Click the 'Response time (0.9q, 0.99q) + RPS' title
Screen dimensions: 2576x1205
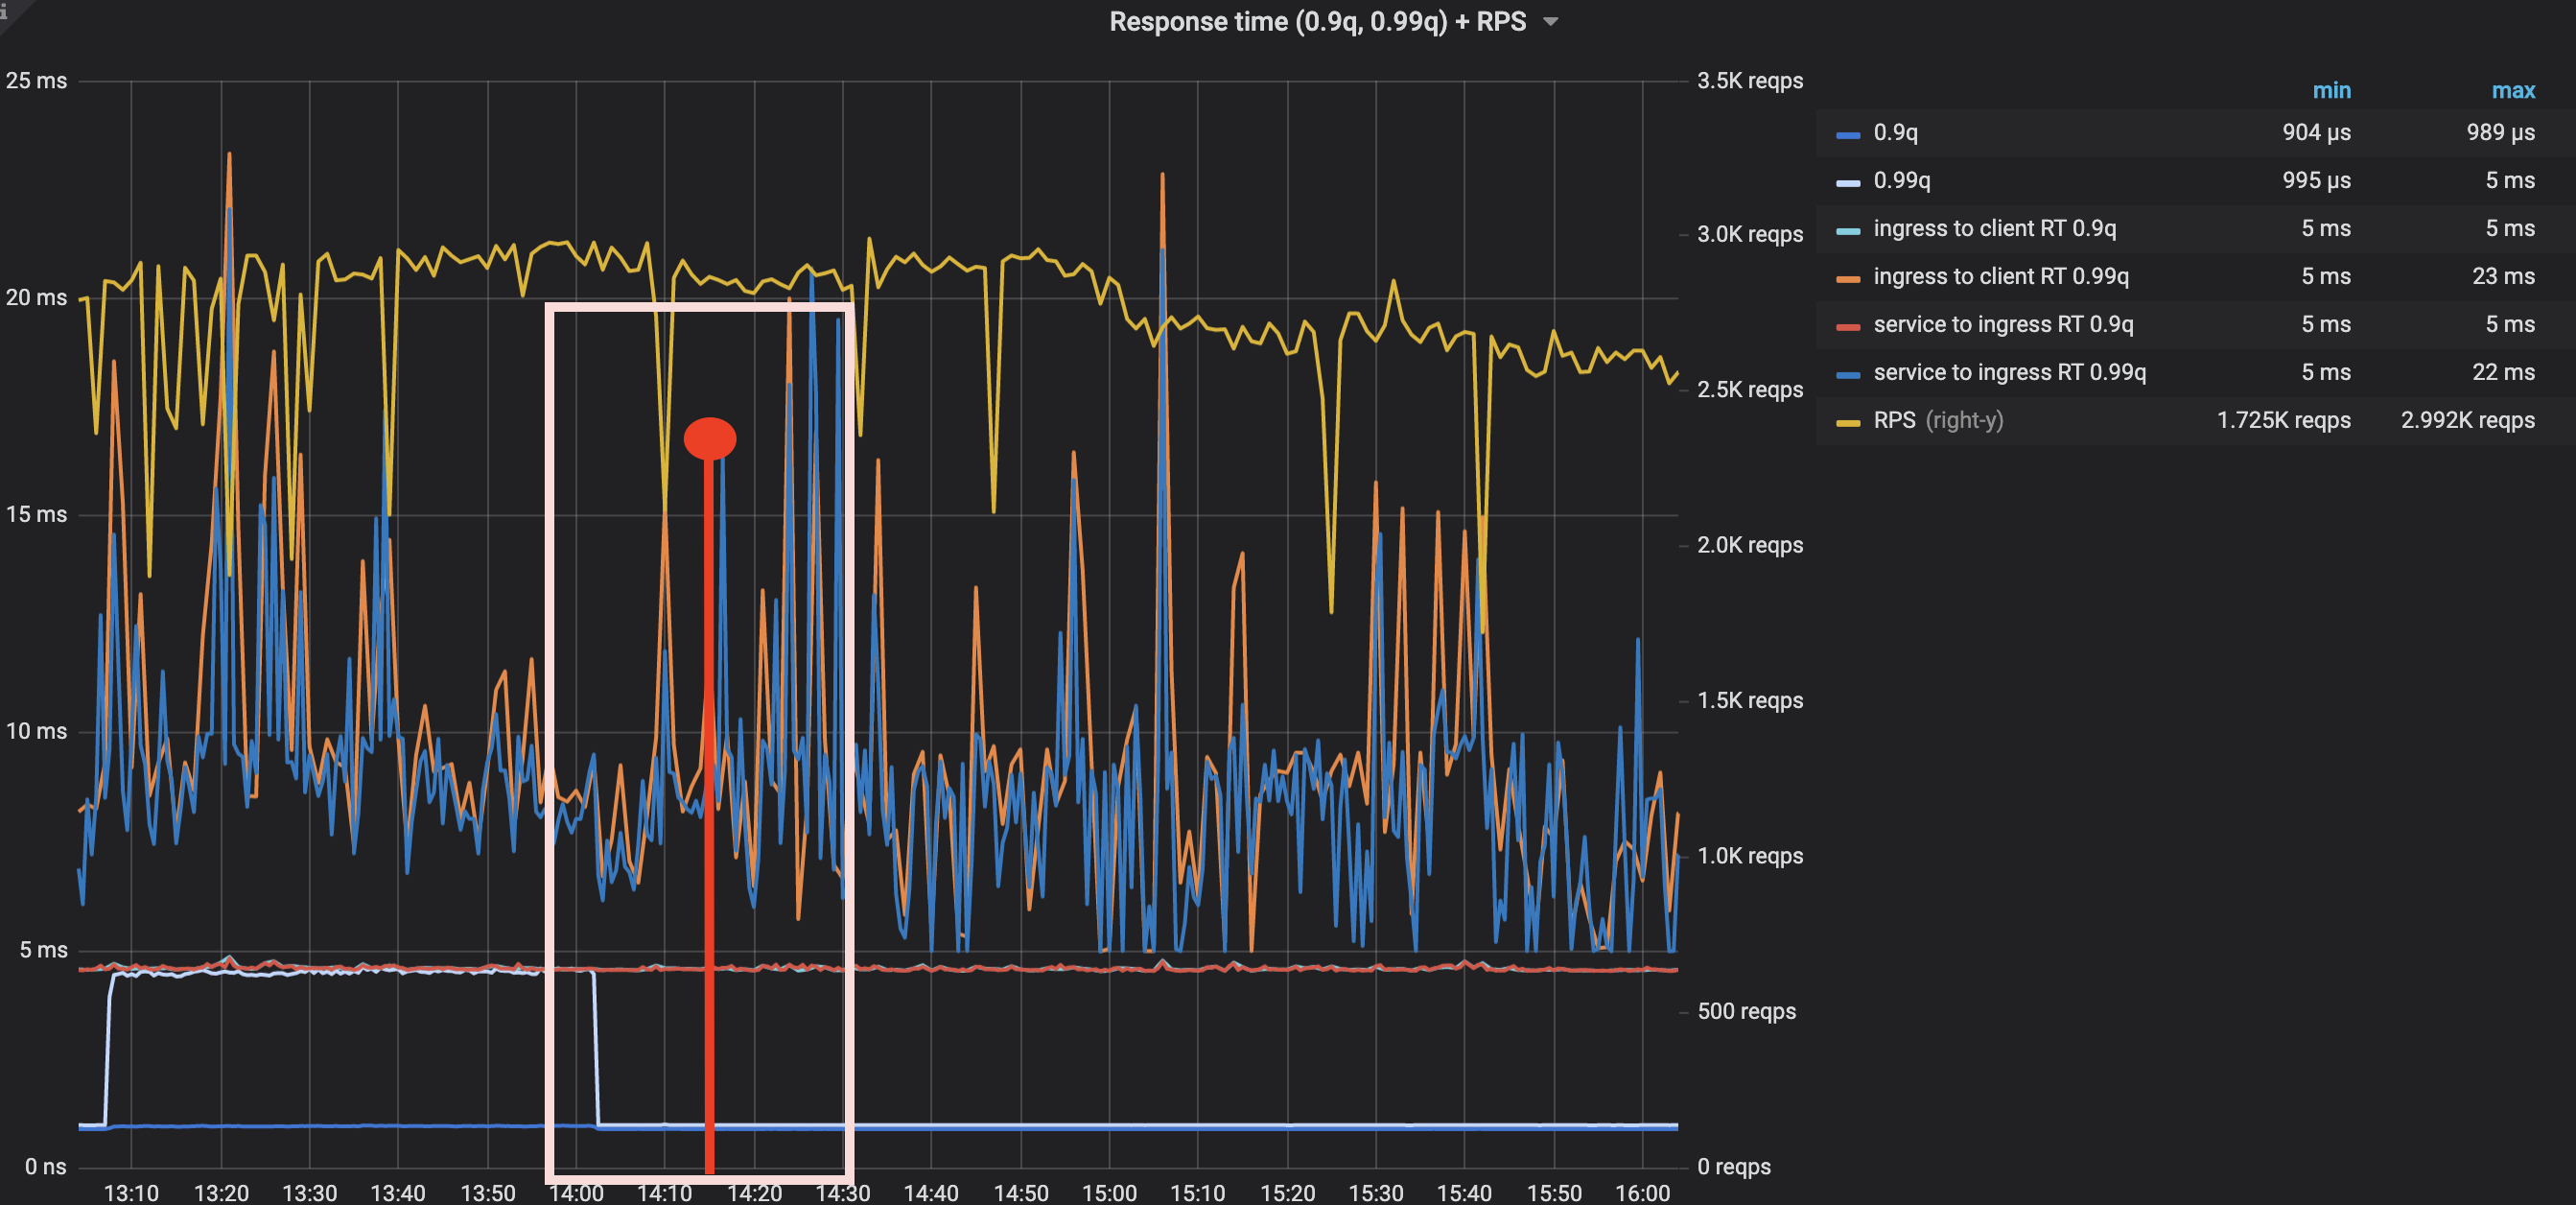(1317, 22)
